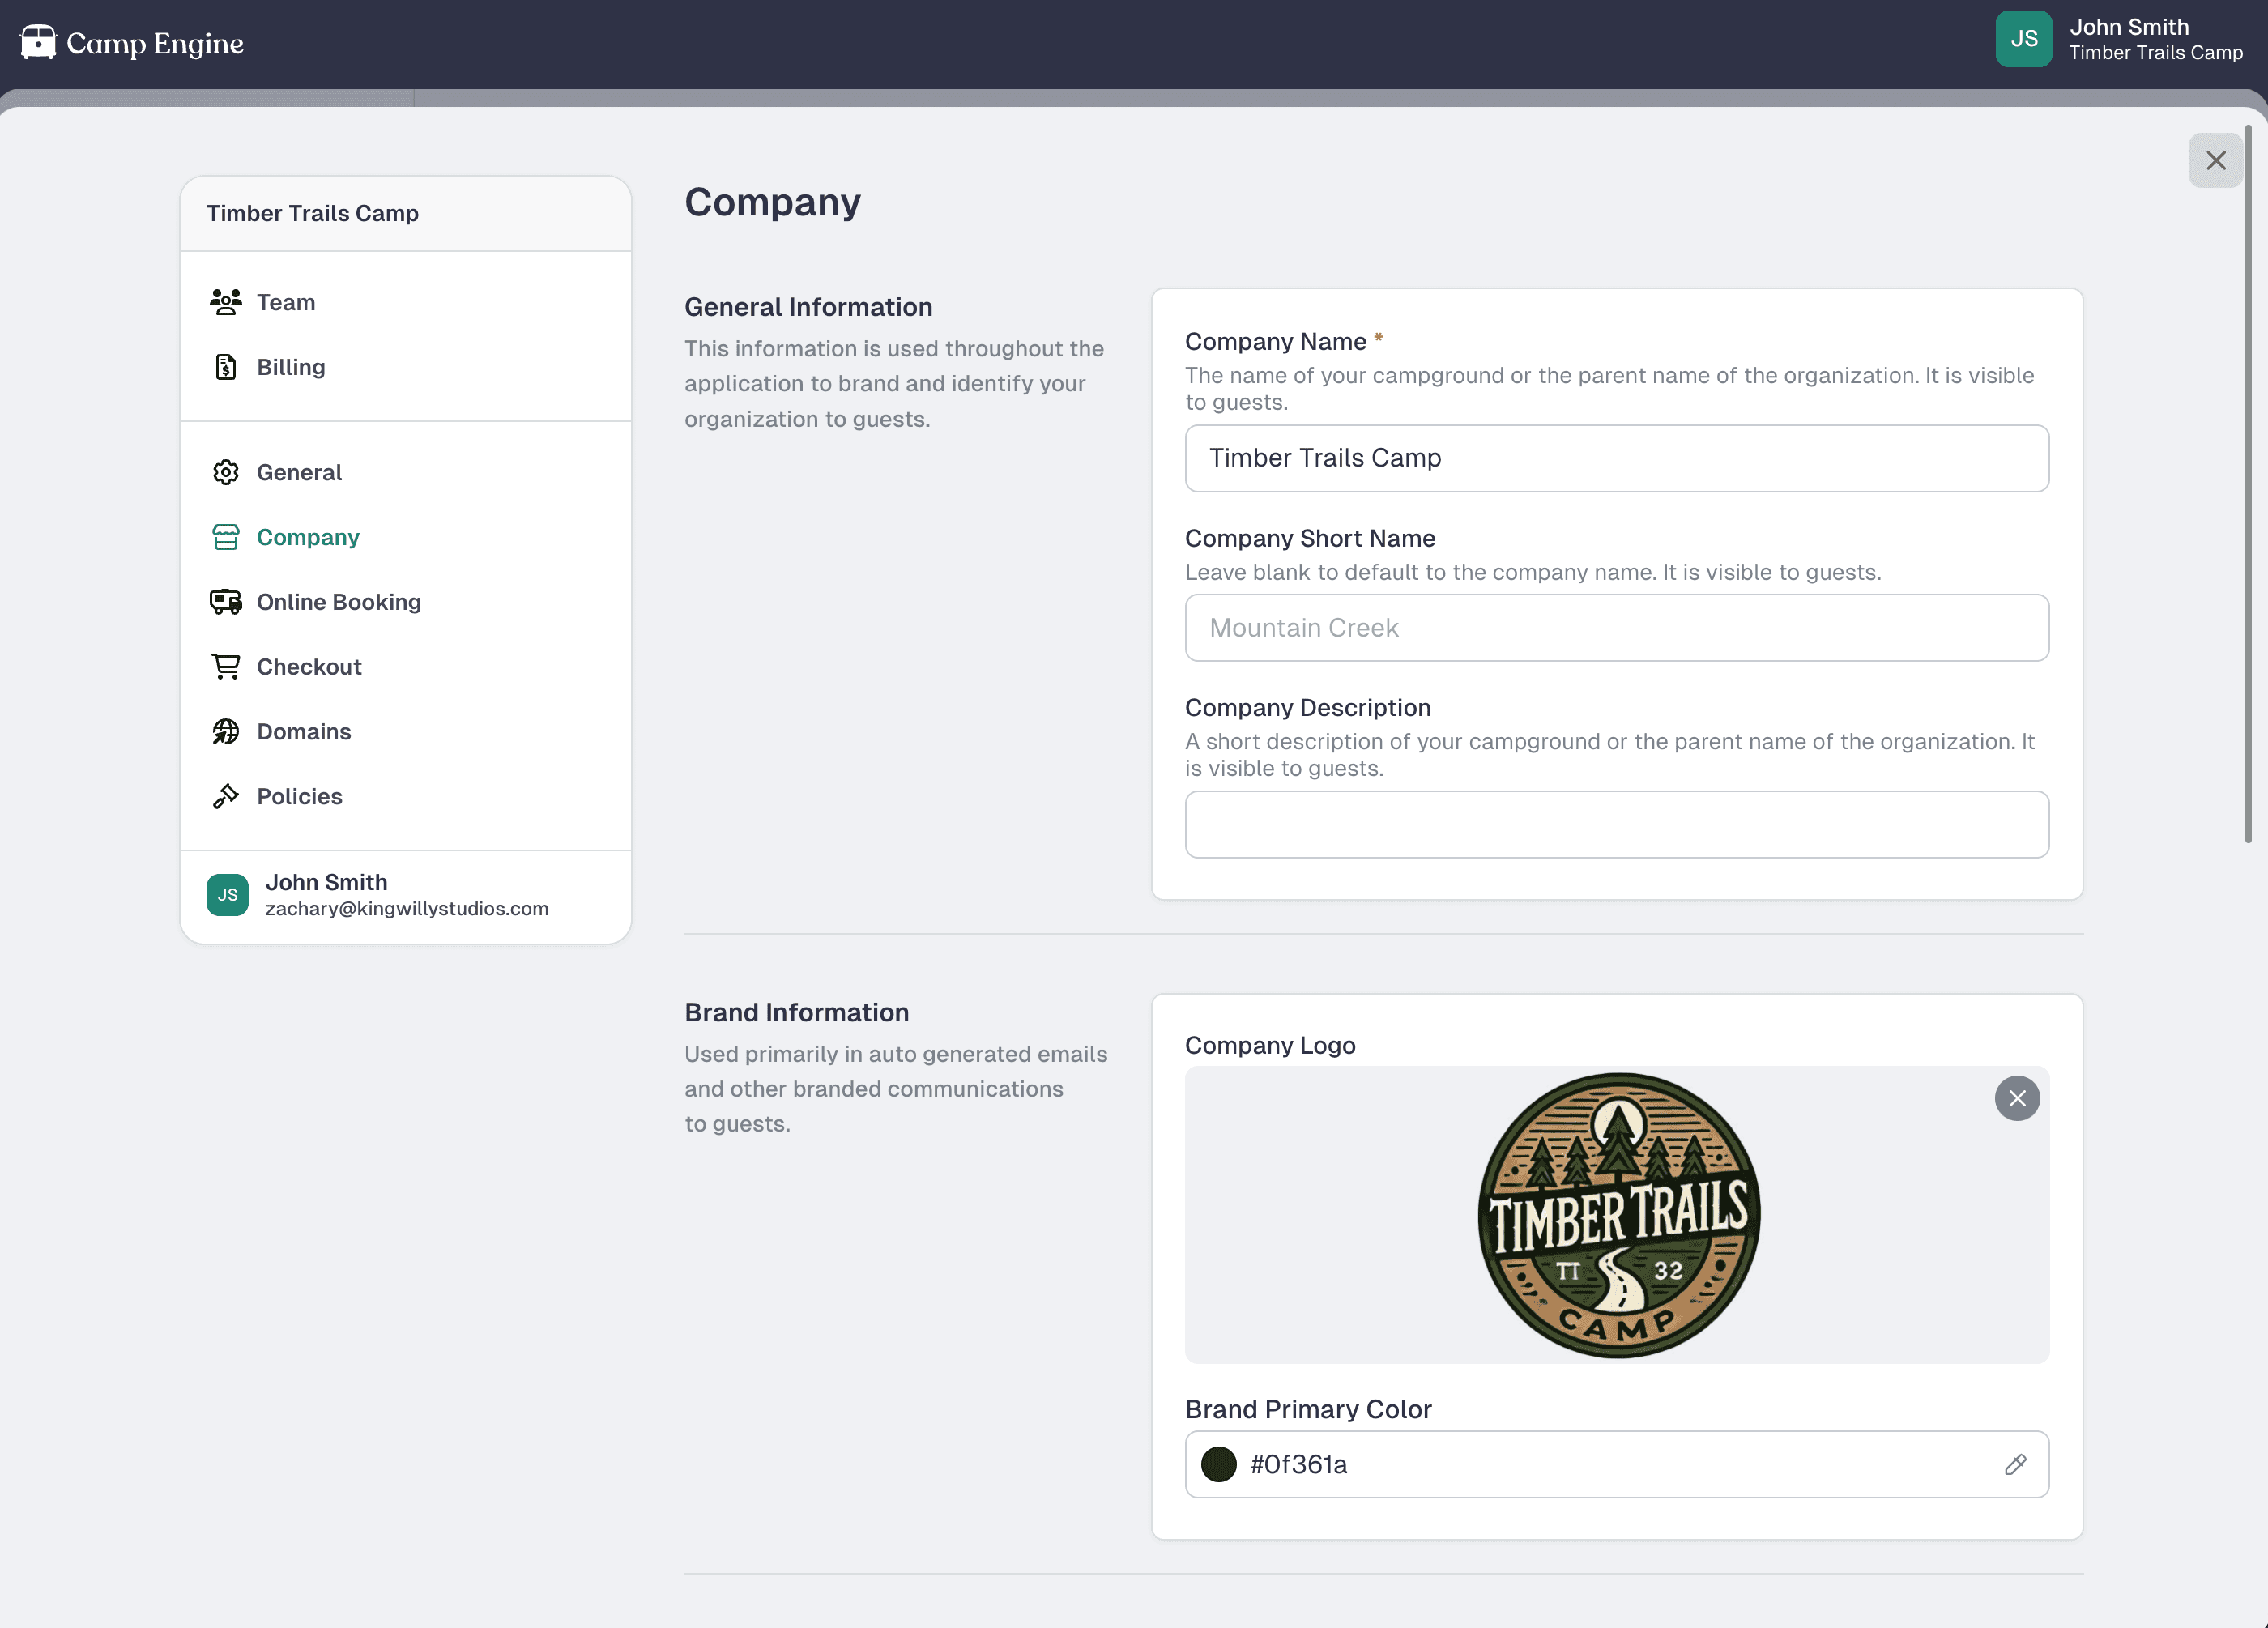2268x1628 pixels.
Task: Click the Online Booking camper icon
Action: coord(225,602)
